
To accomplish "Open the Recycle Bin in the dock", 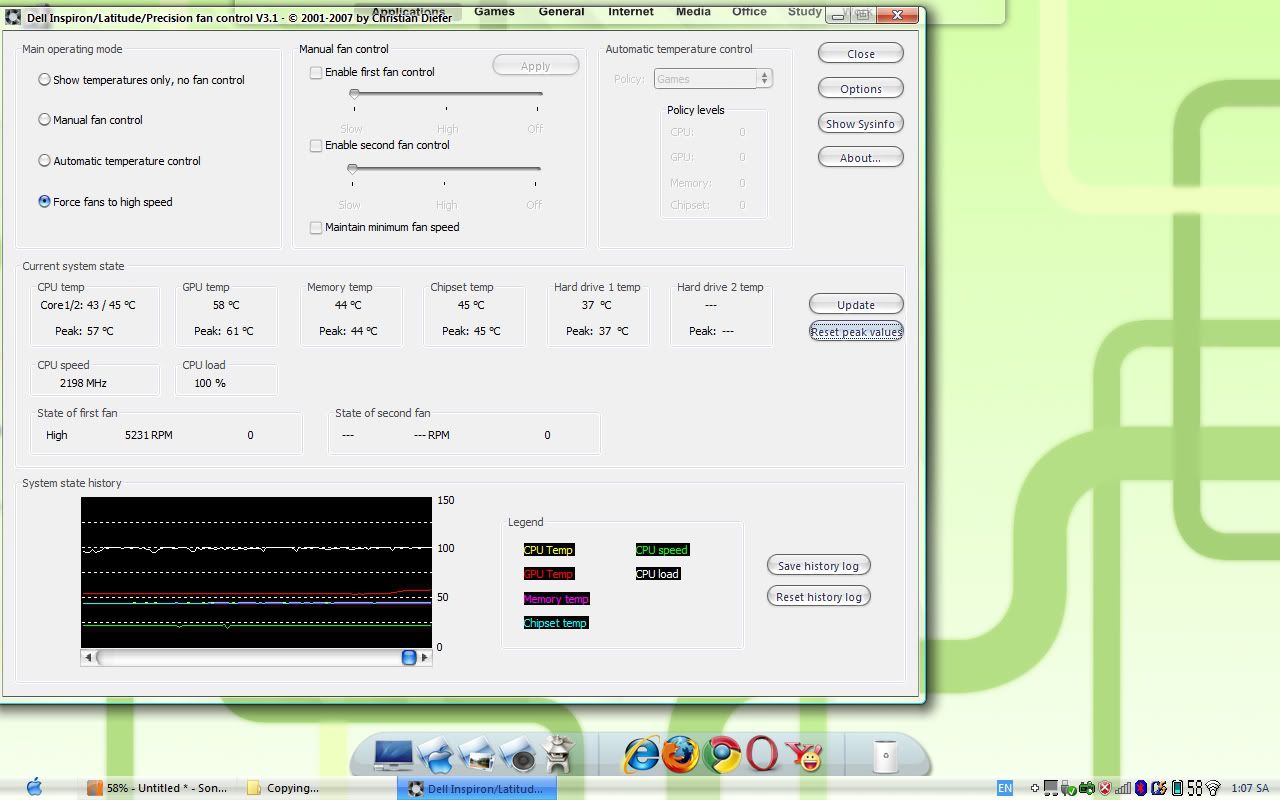I will 885,756.
